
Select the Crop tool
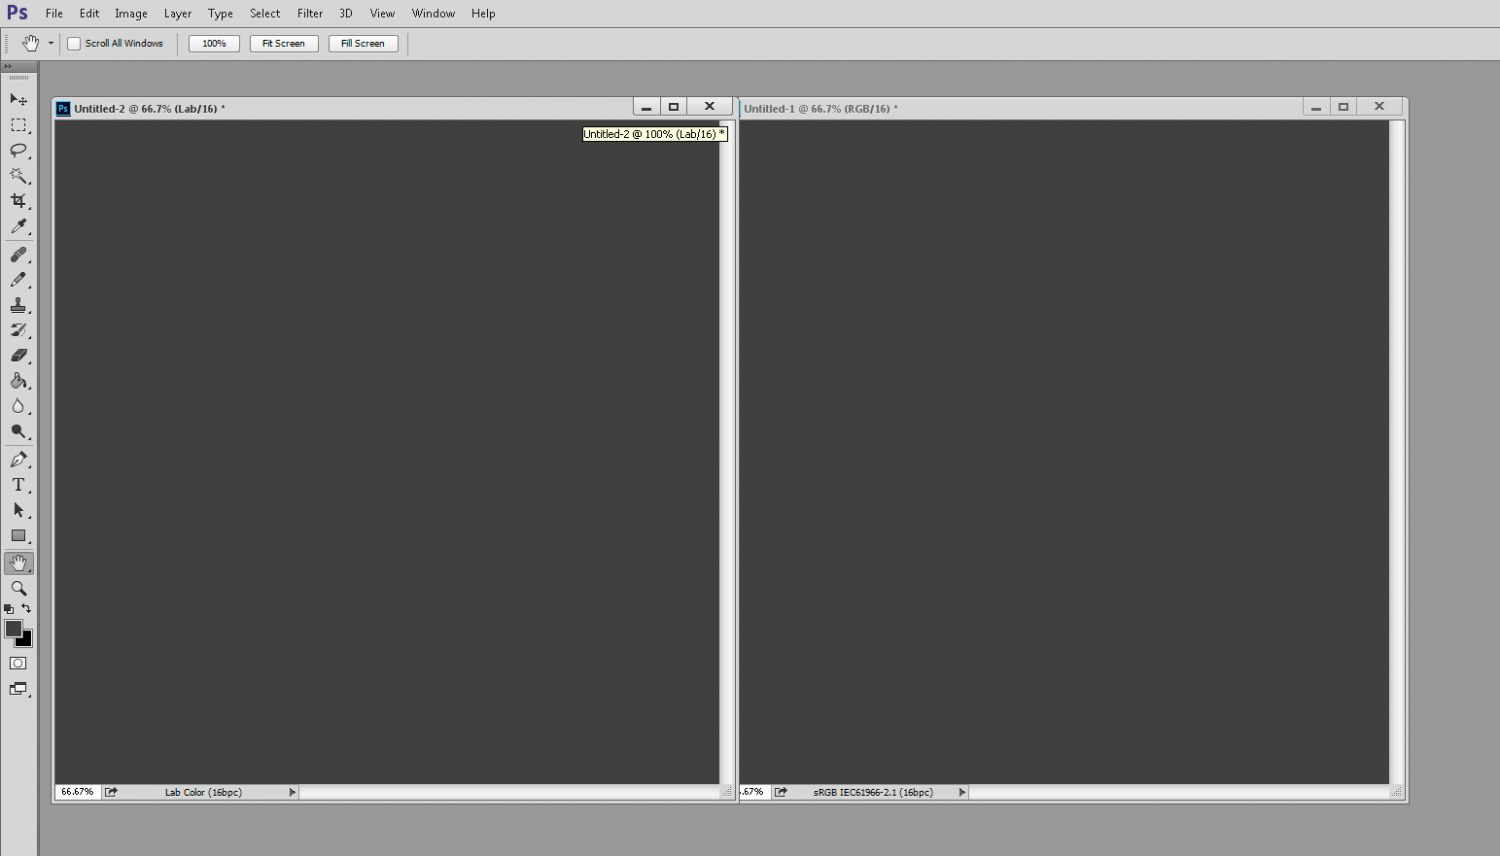point(18,201)
